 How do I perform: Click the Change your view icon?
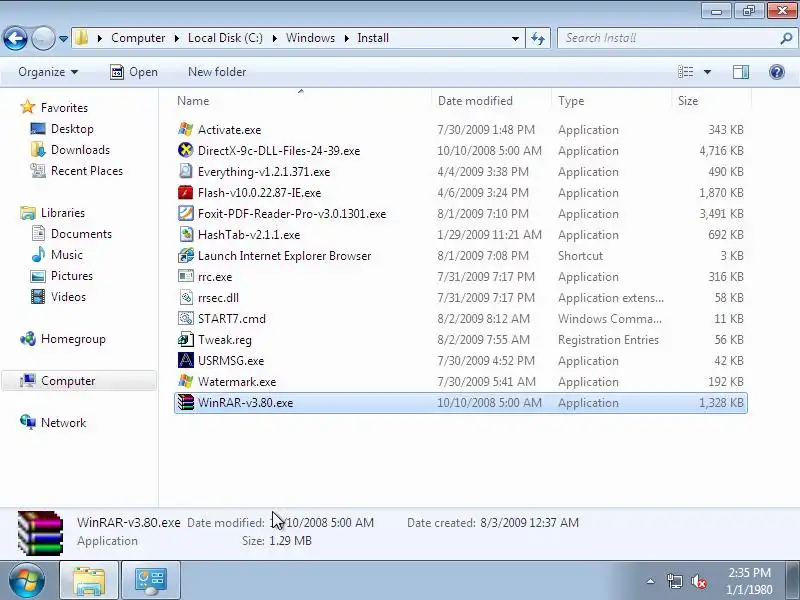(x=685, y=72)
